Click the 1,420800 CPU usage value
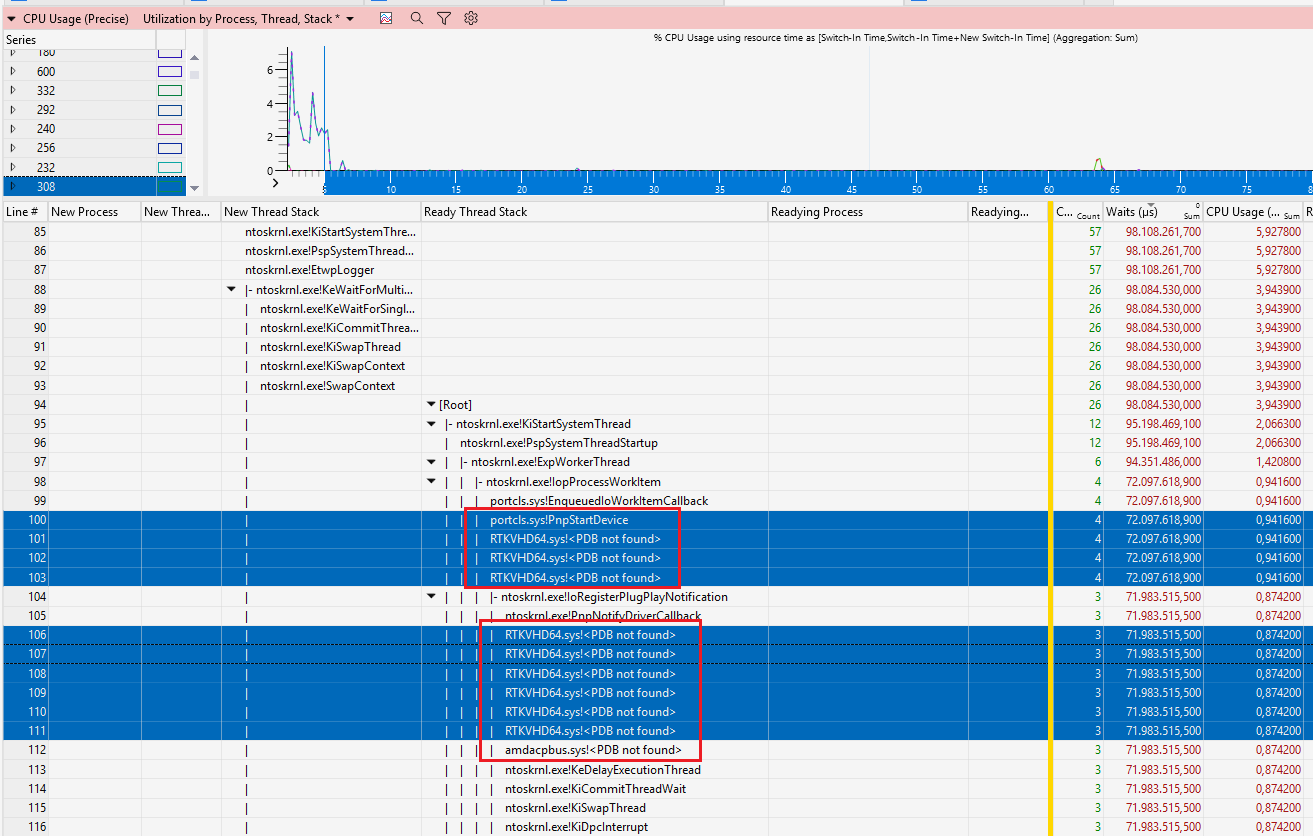This screenshot has height=836, width=1313. 1279,463
